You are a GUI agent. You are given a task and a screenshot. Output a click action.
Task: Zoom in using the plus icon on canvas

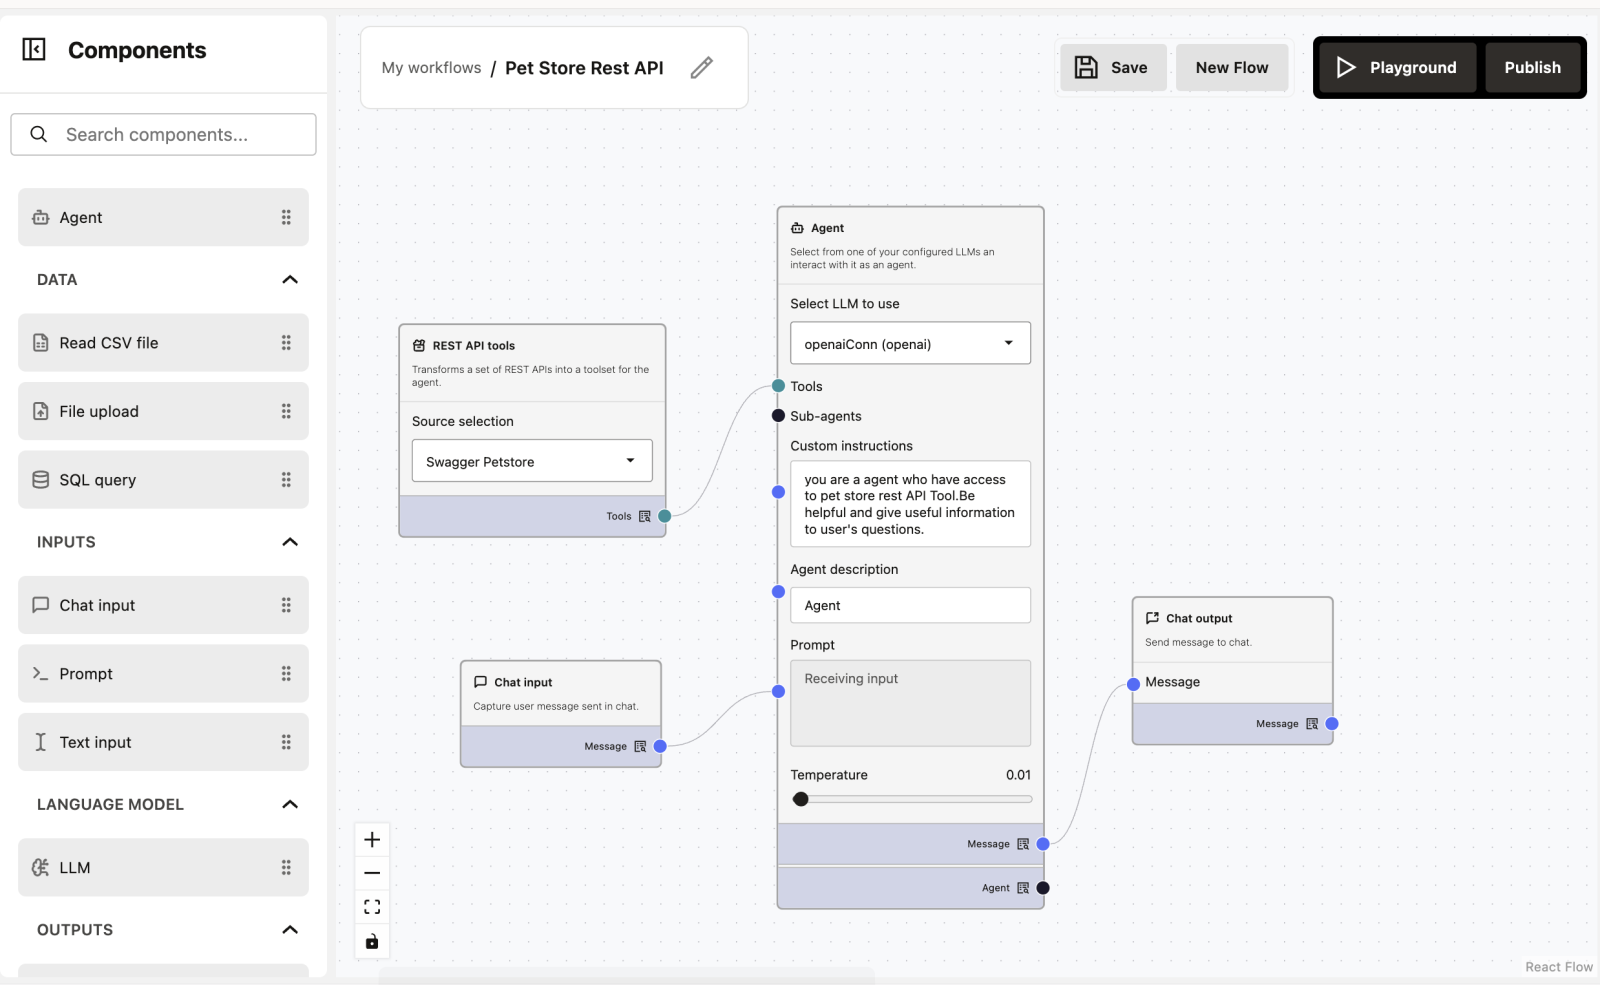(371, 839)
